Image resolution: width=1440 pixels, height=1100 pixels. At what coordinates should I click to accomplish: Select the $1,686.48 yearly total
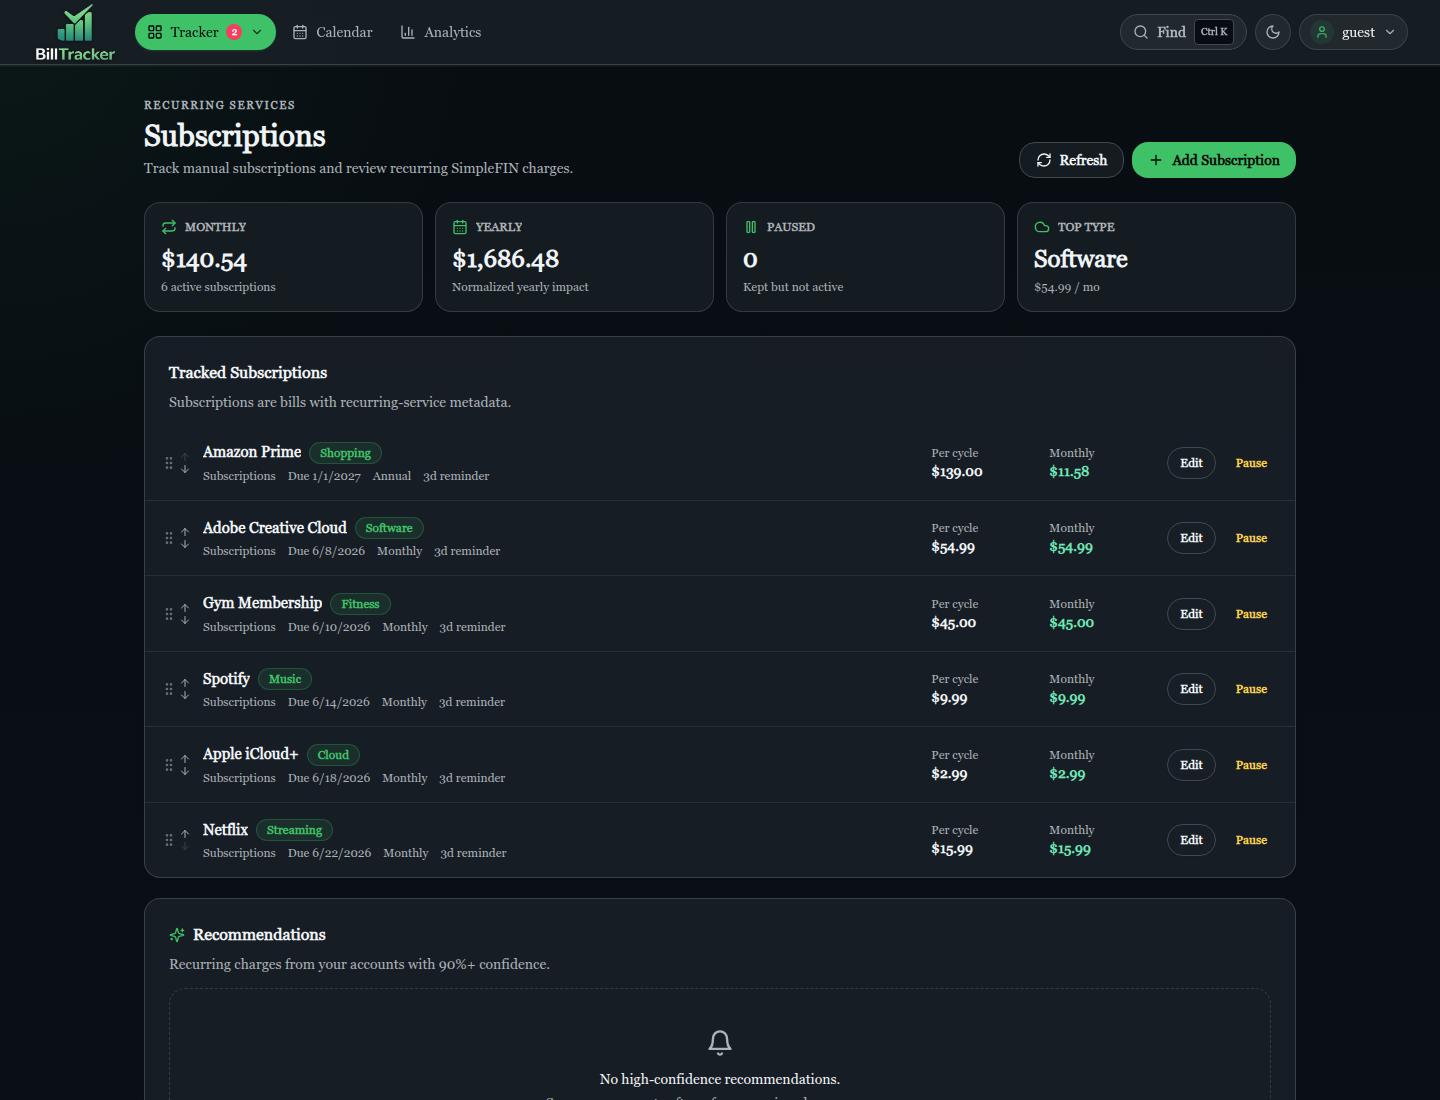point(505,260)
